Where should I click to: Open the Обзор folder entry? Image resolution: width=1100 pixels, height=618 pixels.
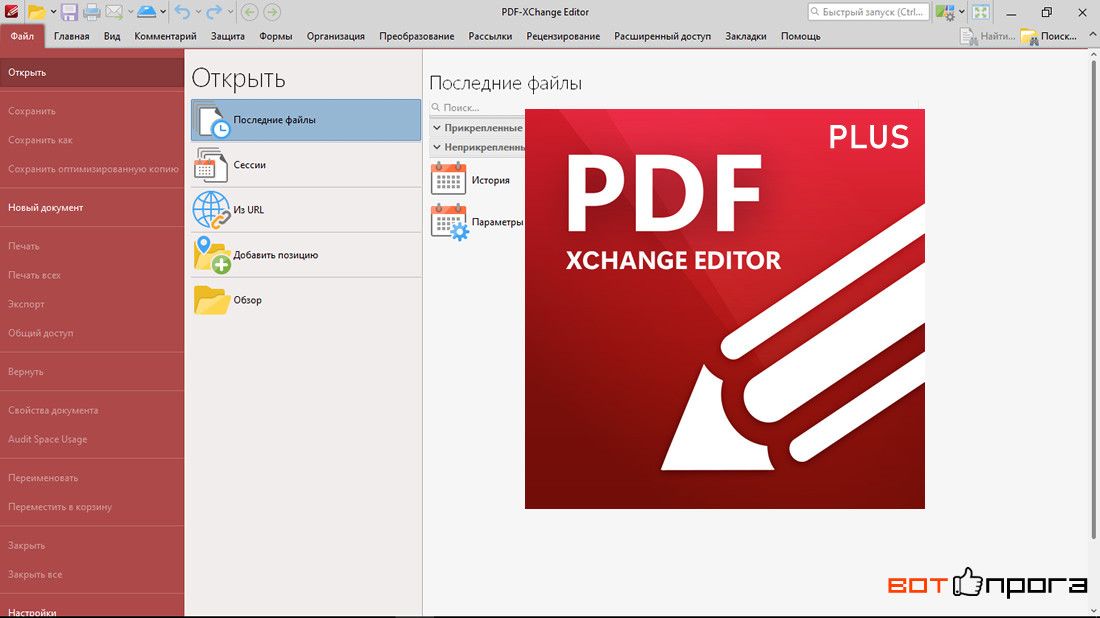(x=306, y=300)
